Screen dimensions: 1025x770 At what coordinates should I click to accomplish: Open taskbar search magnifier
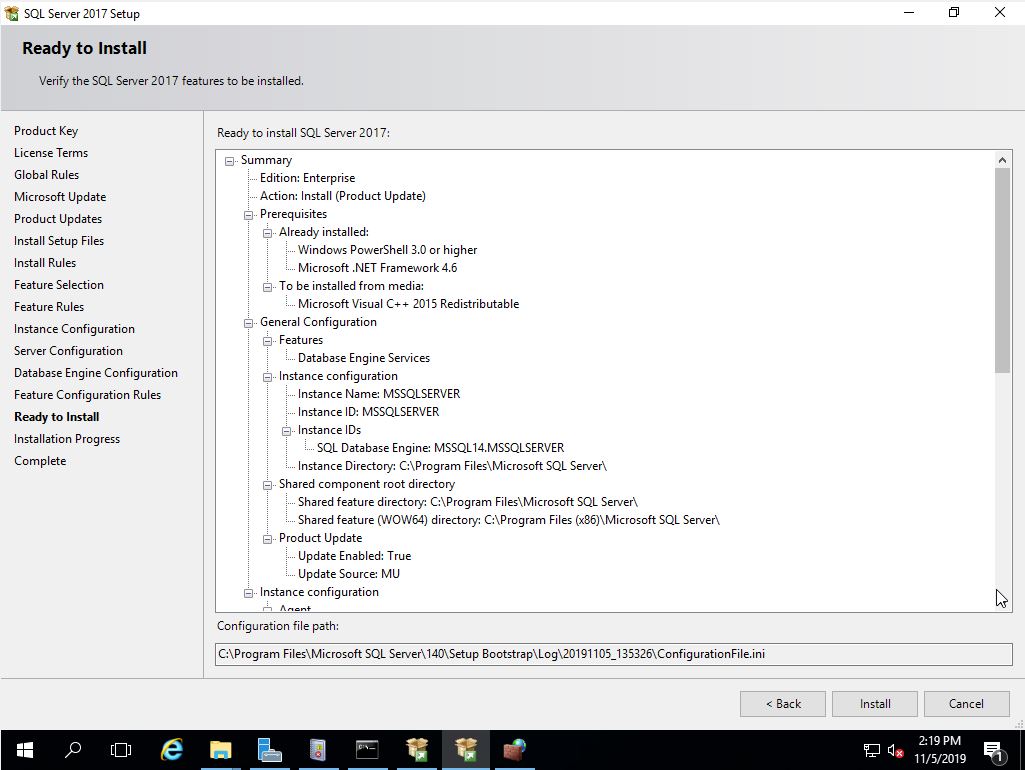73,750
